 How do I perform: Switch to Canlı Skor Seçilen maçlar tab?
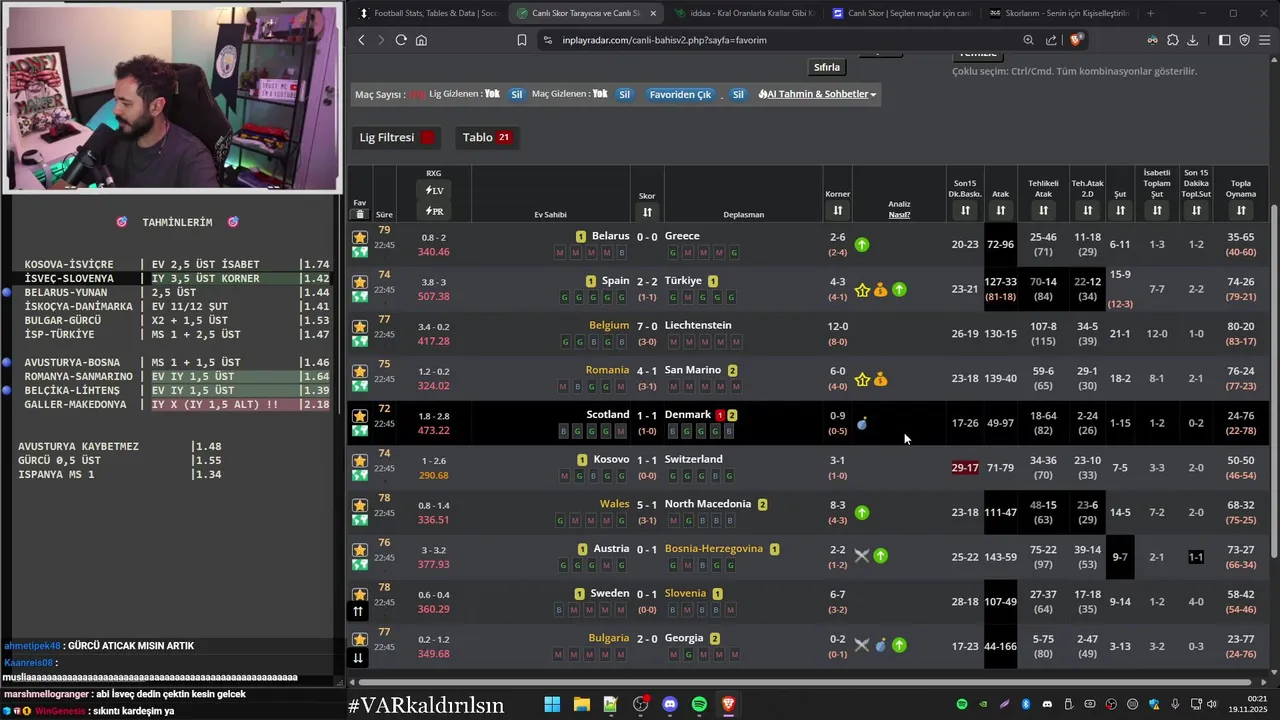coord(900,13)
